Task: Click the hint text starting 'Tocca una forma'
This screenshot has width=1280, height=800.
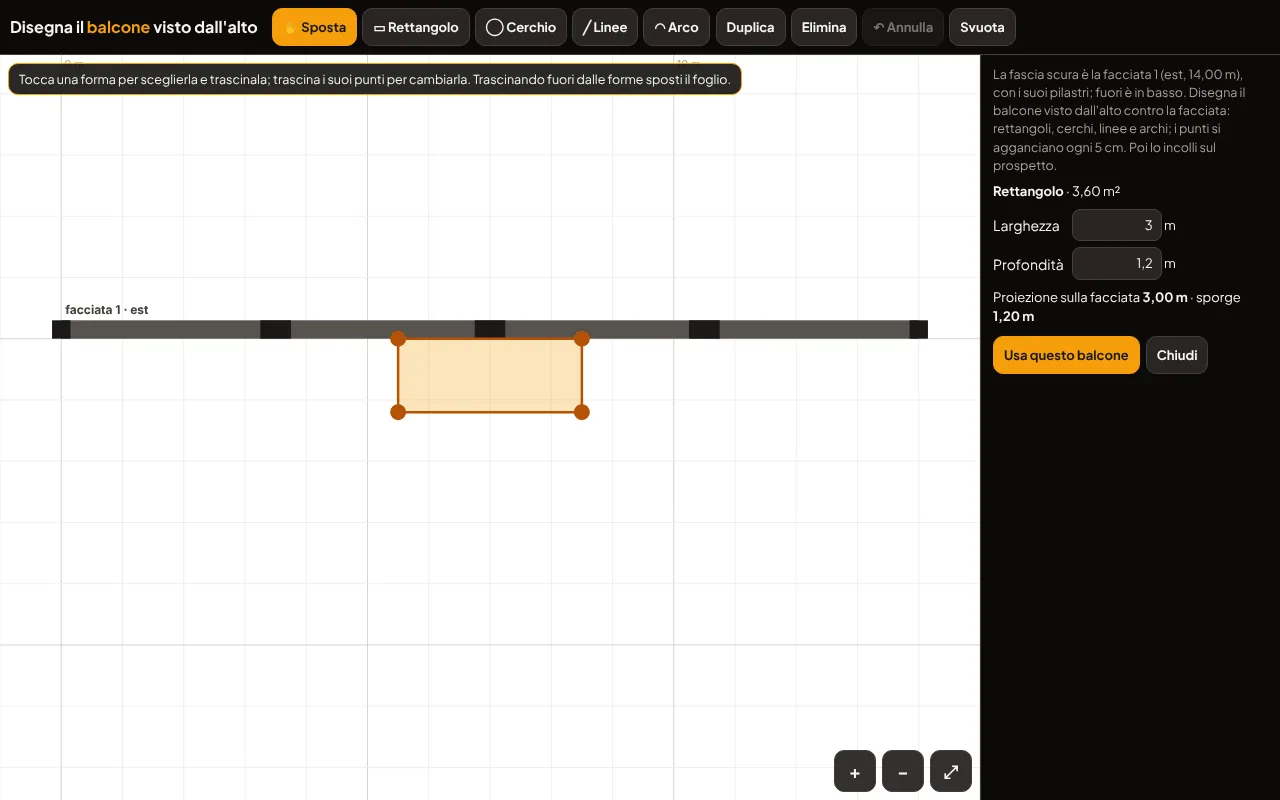Action: 375,79
